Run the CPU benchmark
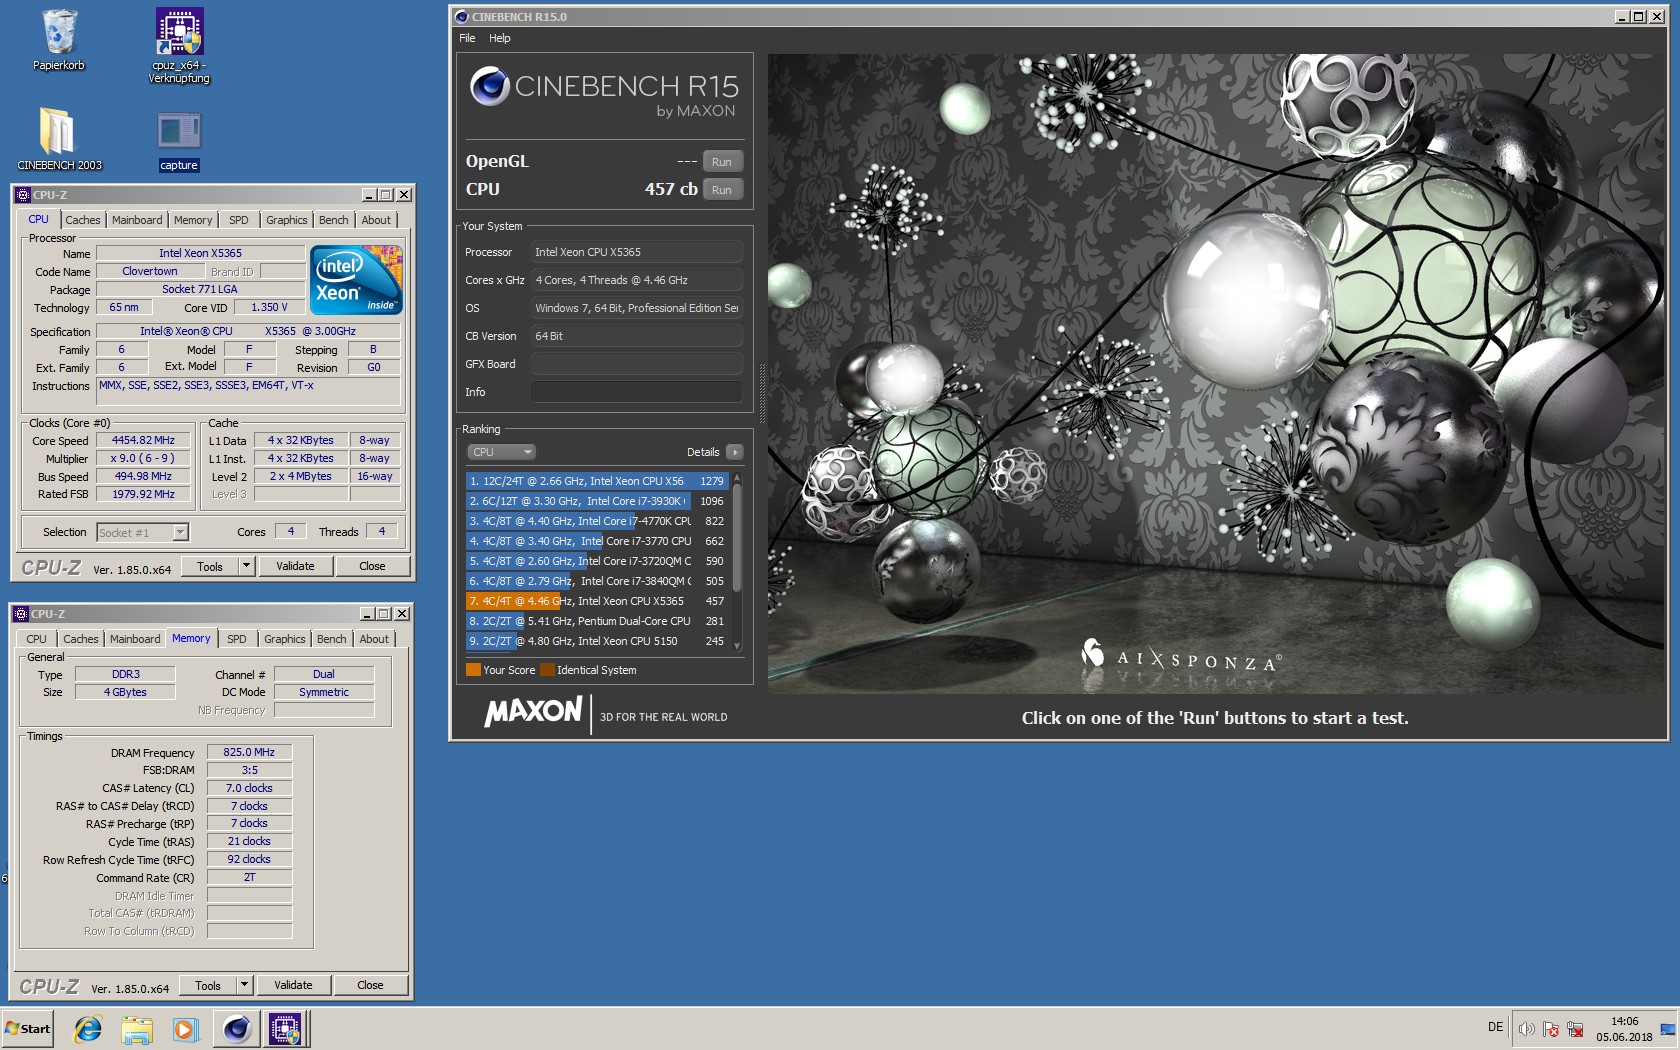This screenshot has width=1680, height=1050. 722,190
